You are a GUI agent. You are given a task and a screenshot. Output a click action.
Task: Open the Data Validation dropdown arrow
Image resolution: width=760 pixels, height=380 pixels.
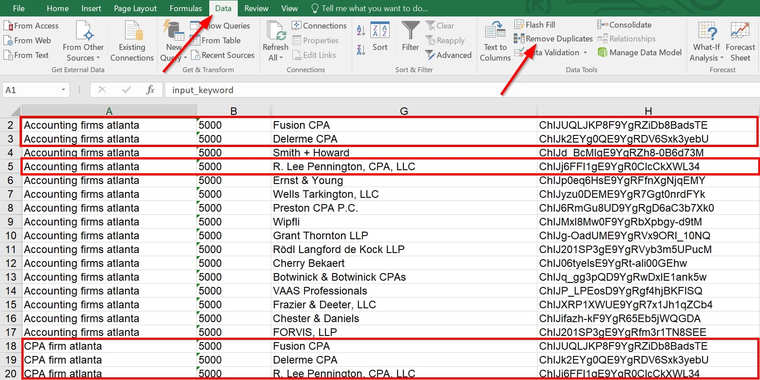click(585, 52)
